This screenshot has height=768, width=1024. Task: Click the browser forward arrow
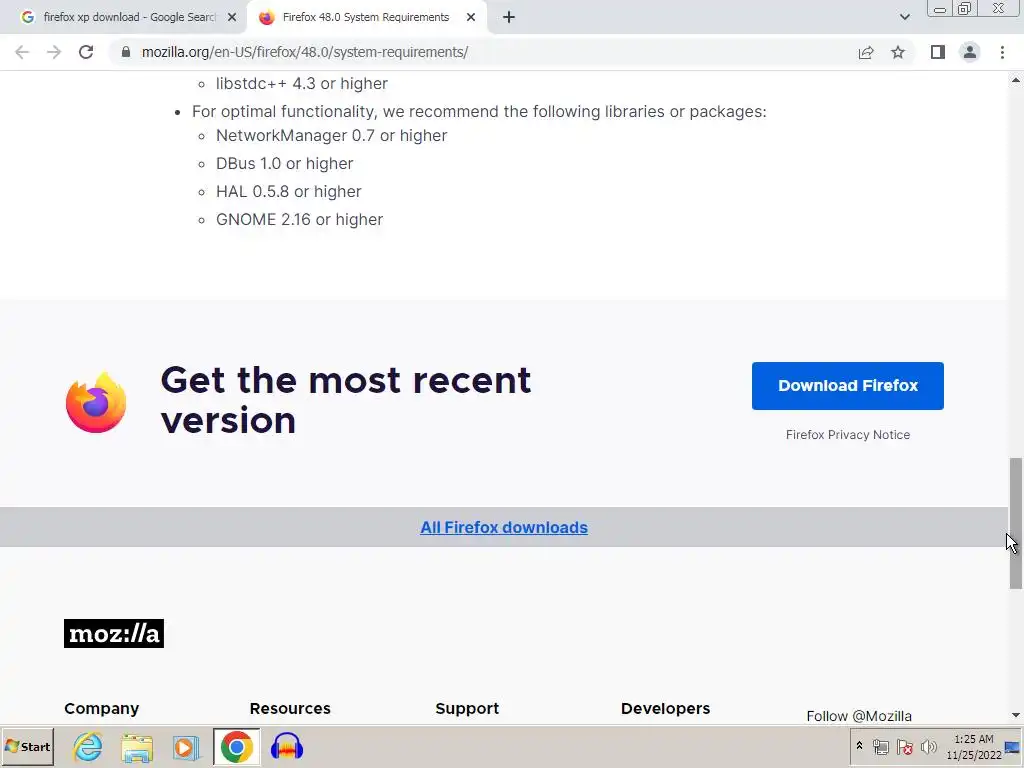coord(54,52)
